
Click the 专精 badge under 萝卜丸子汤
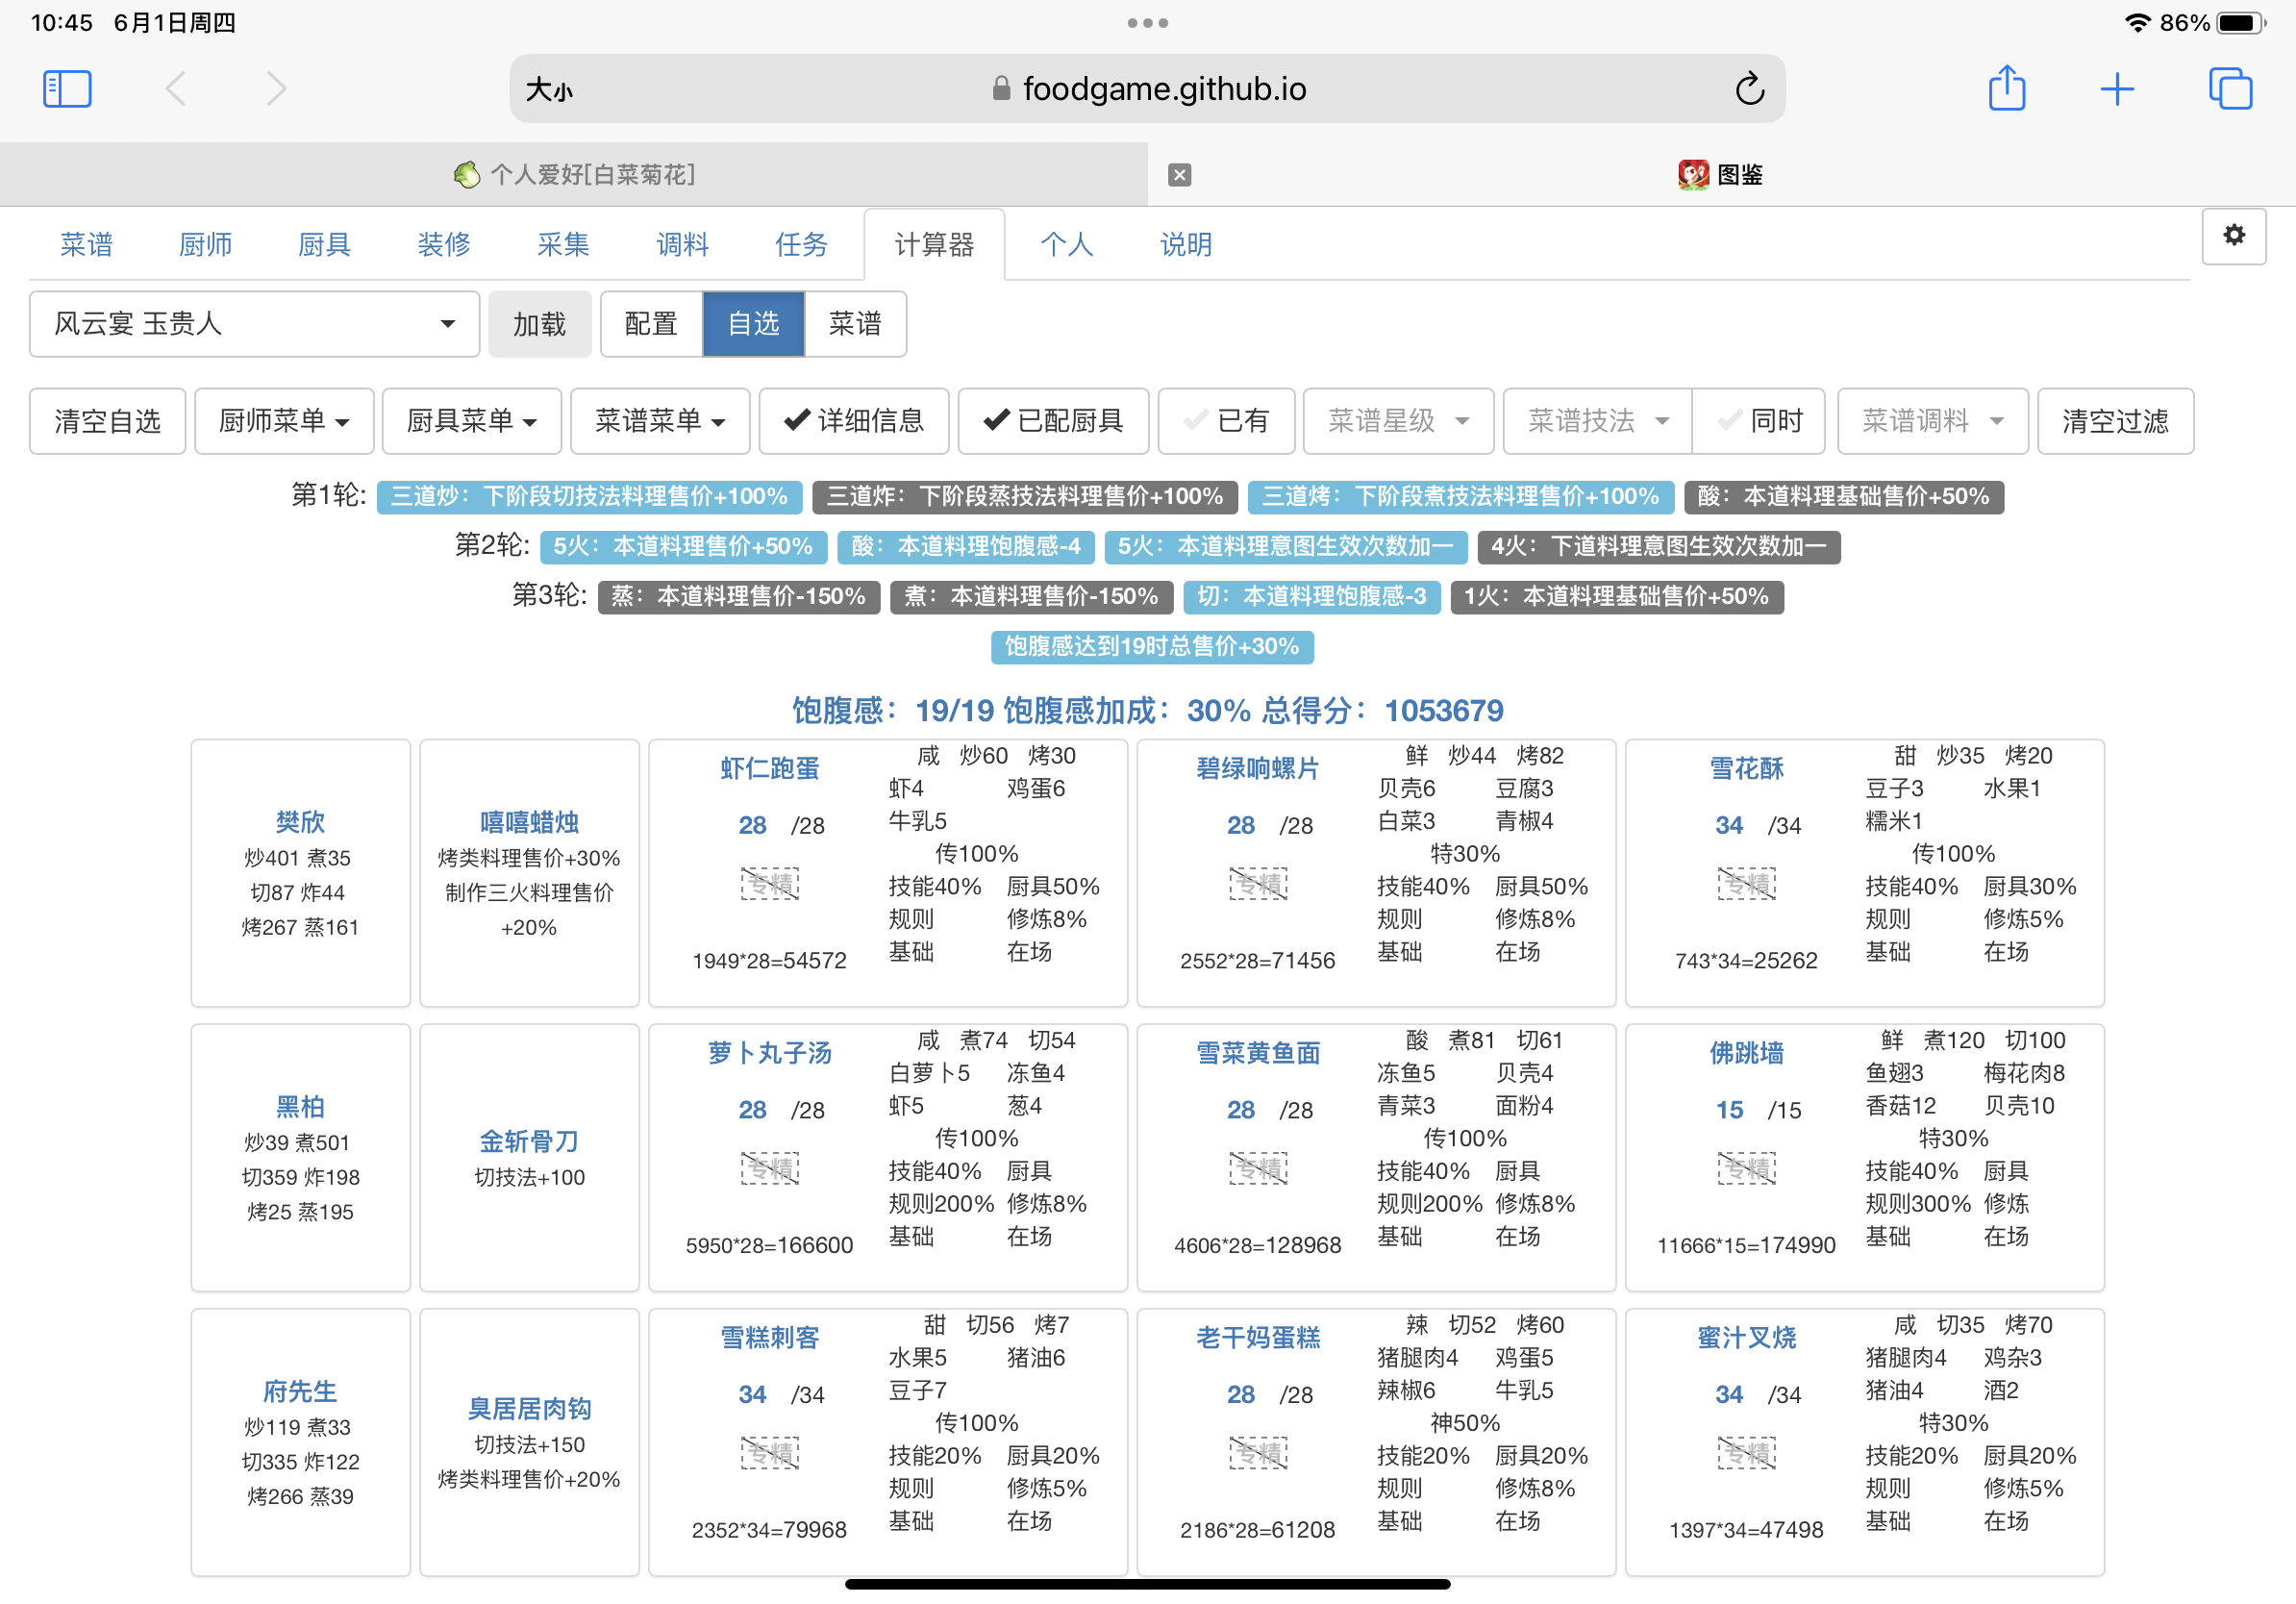(x=769, y=1168)
